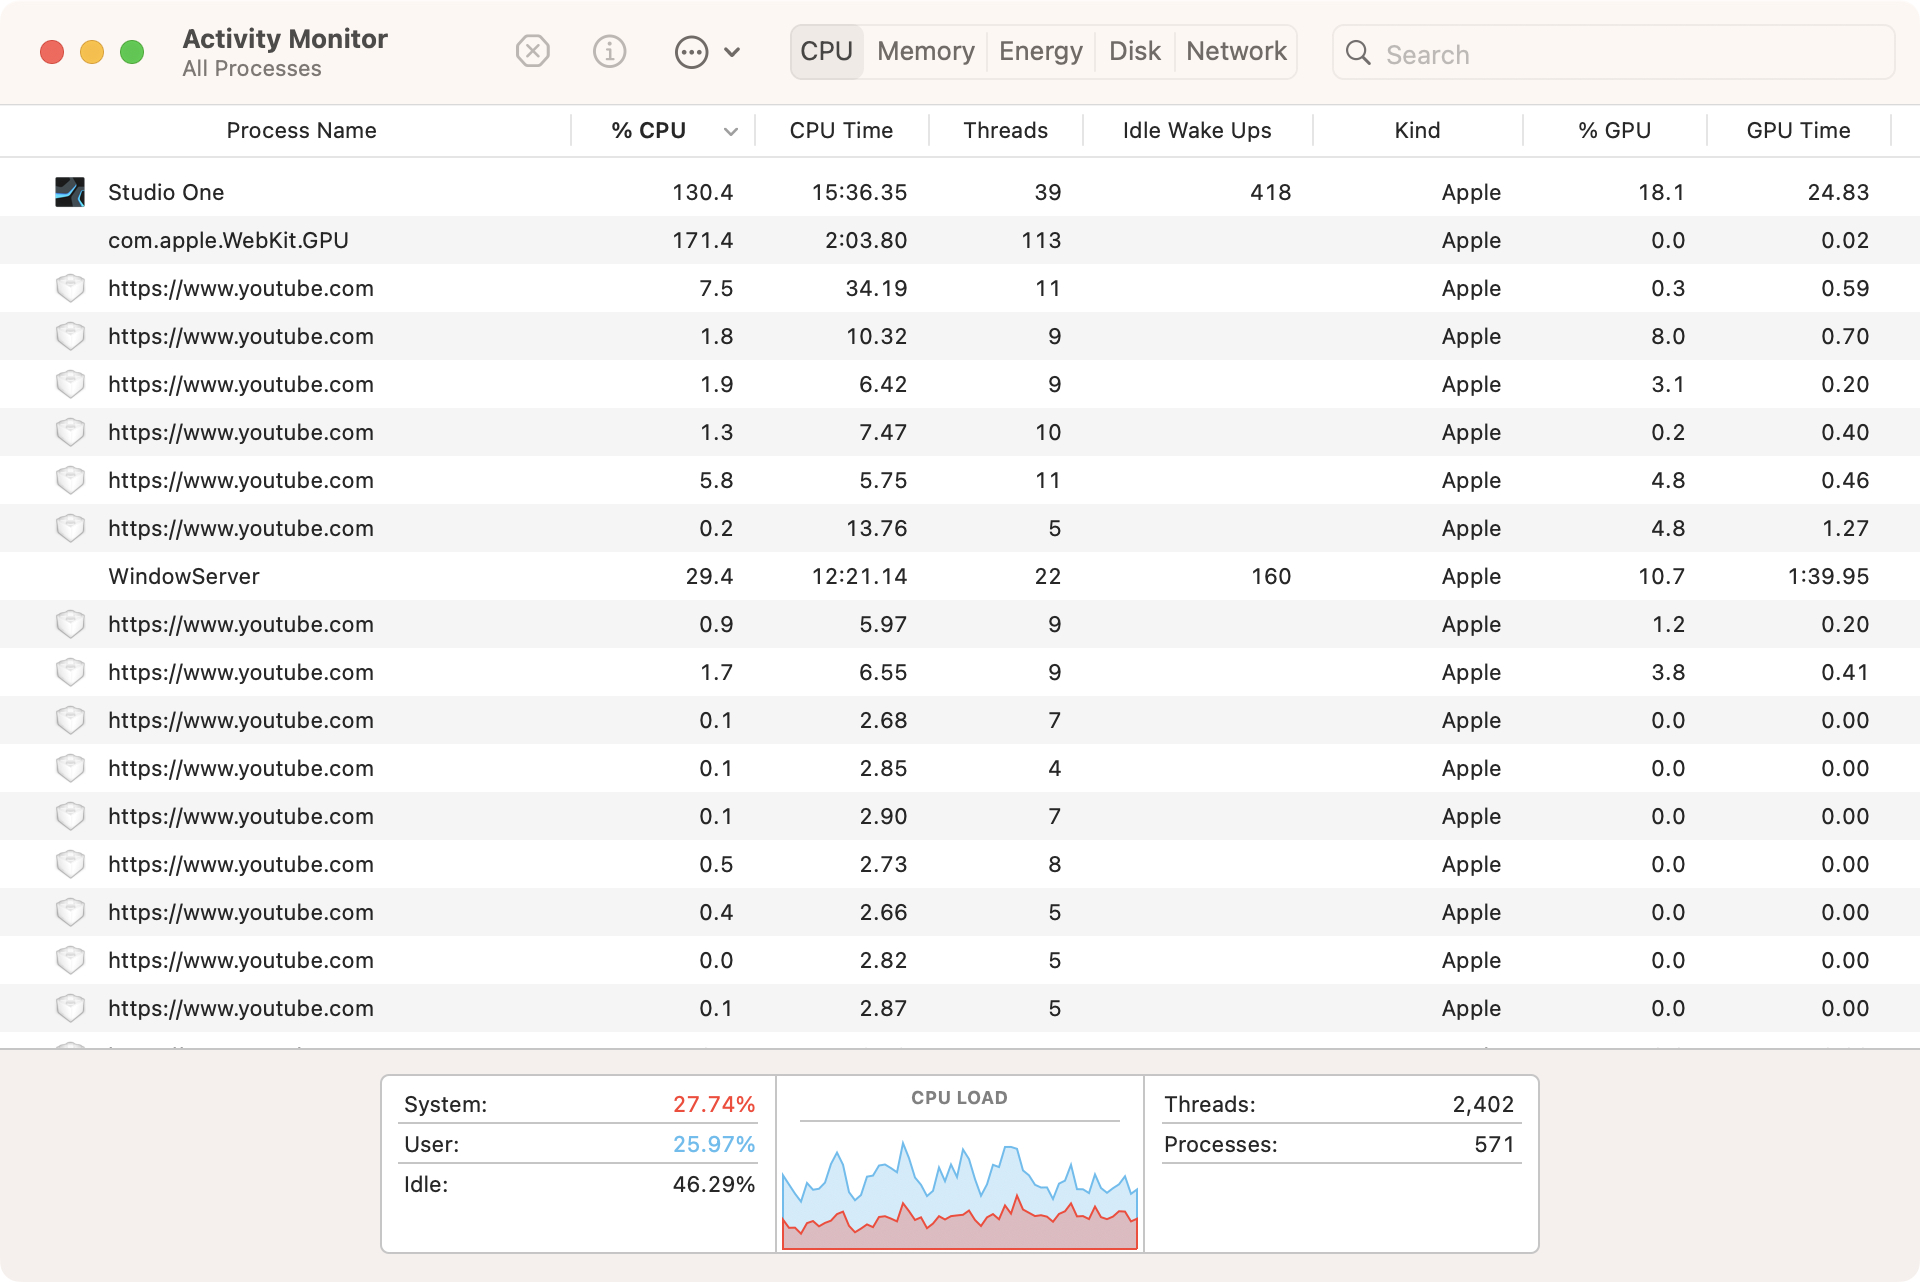This screenshot has height=1282, width=1920.
Task: View the Disk tab
Action: click(1134, 51)
